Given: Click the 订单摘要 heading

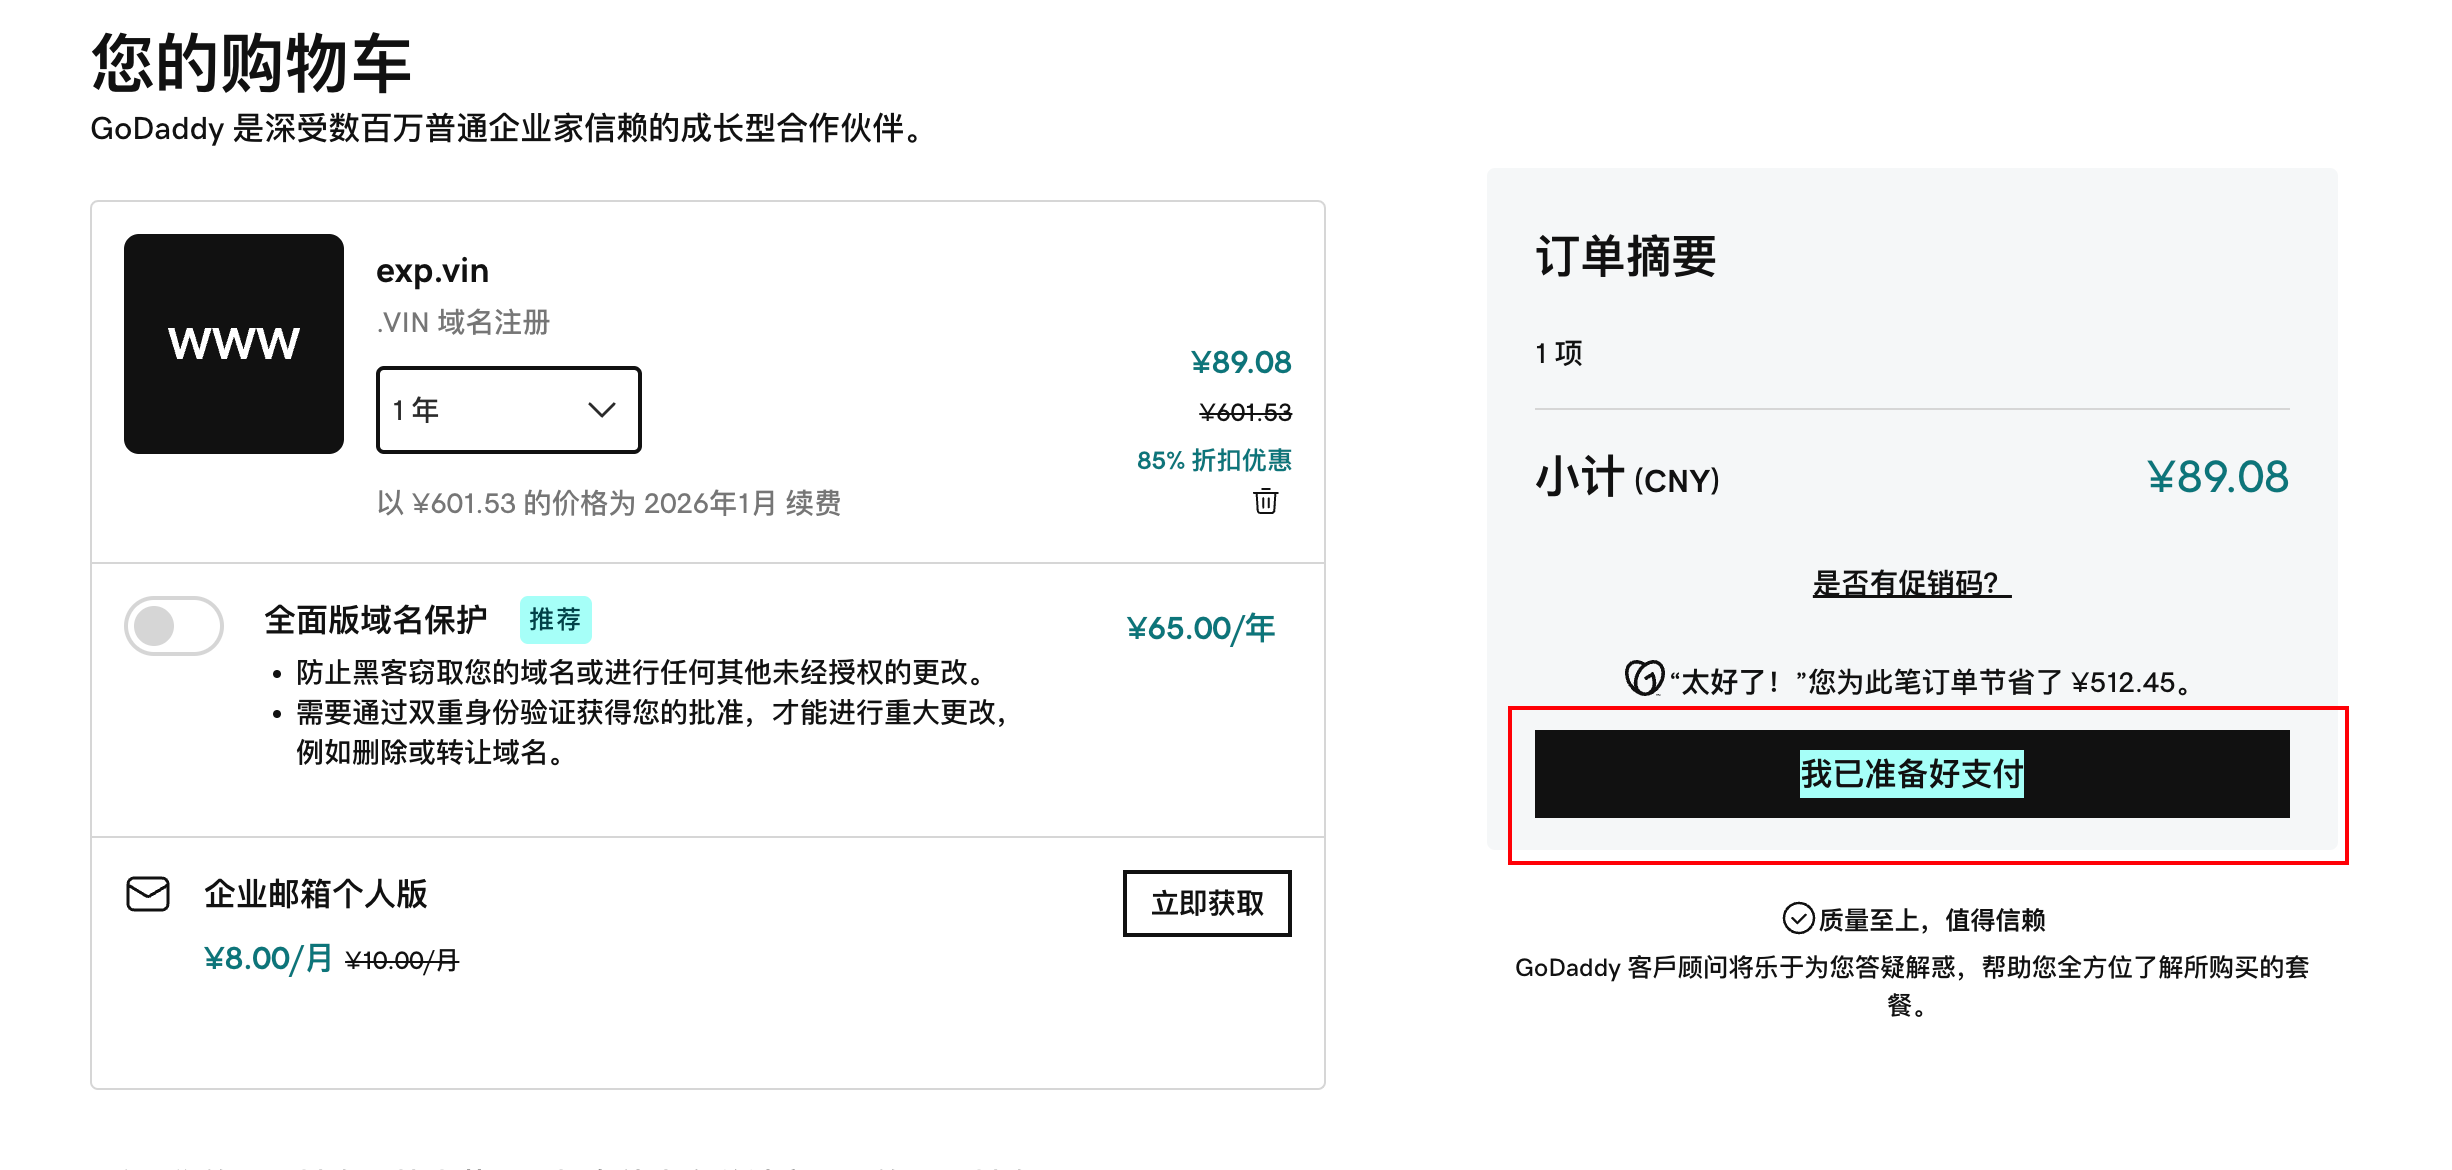Looking at the screenshot, I should tap(1625, 256).
